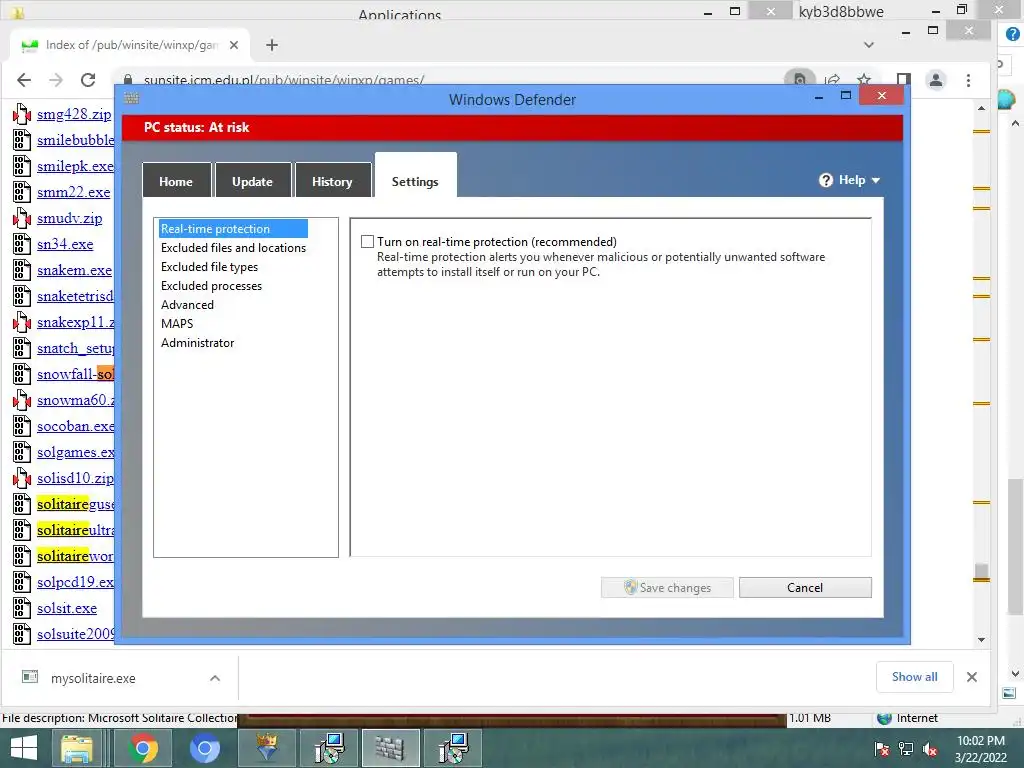This screenshot has height=768, width=1024.
Task: Open Administrator settings category
Action: [x=197, y=342]
